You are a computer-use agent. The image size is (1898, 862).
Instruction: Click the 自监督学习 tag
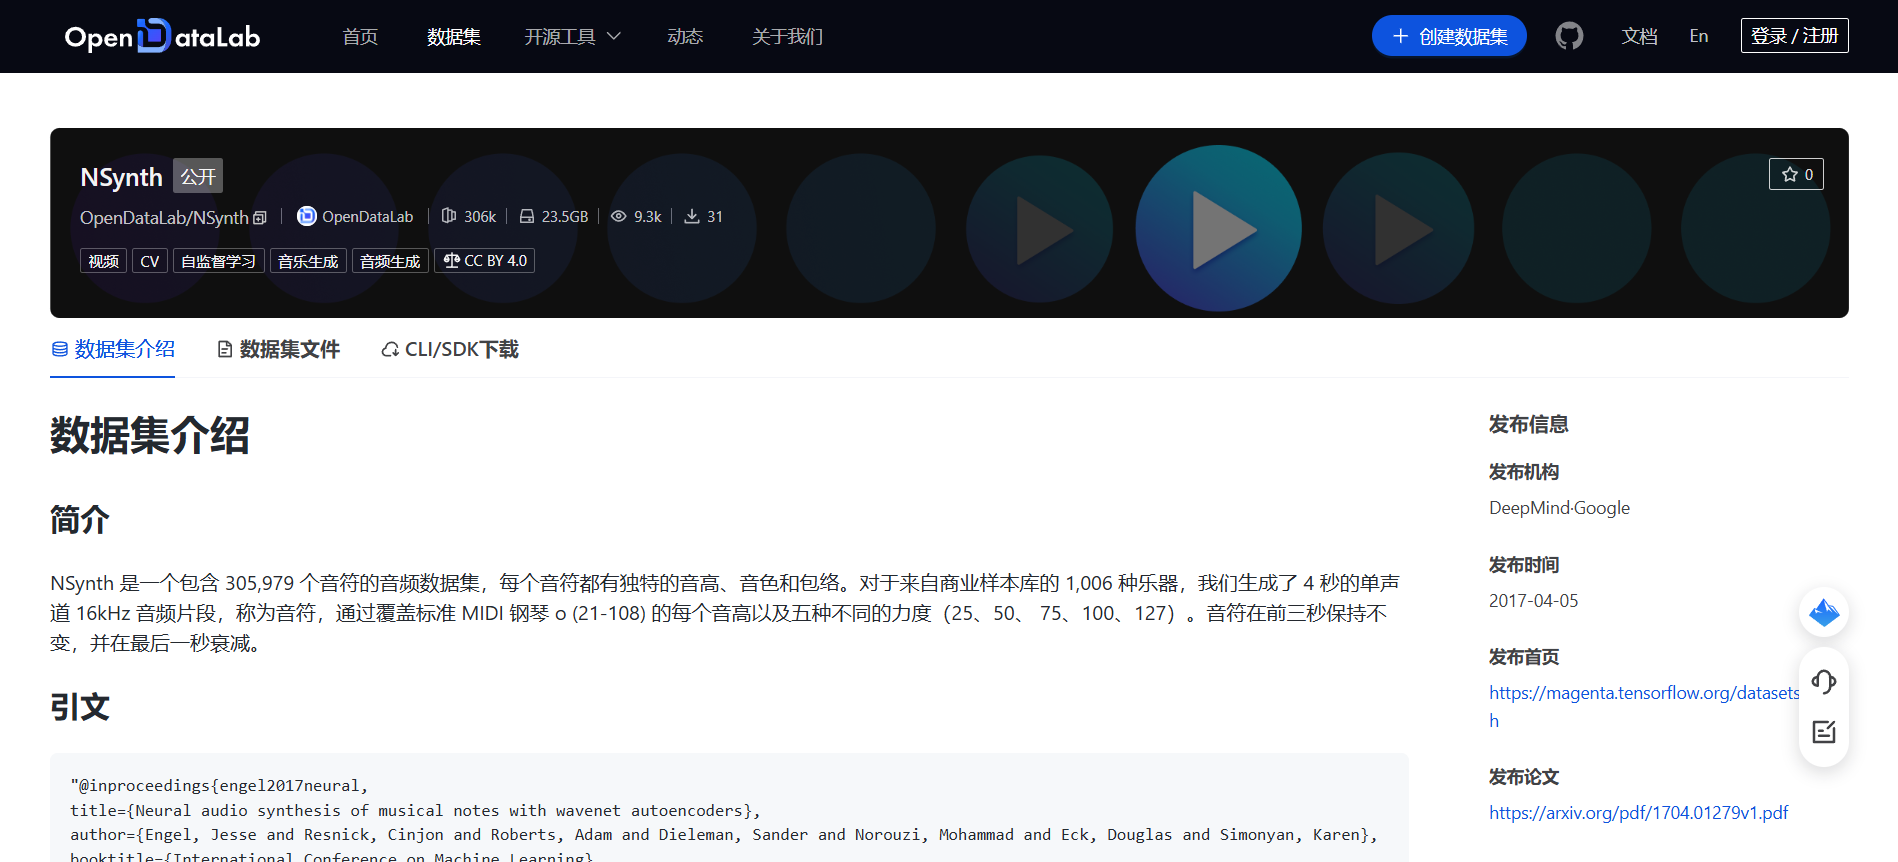218,261
